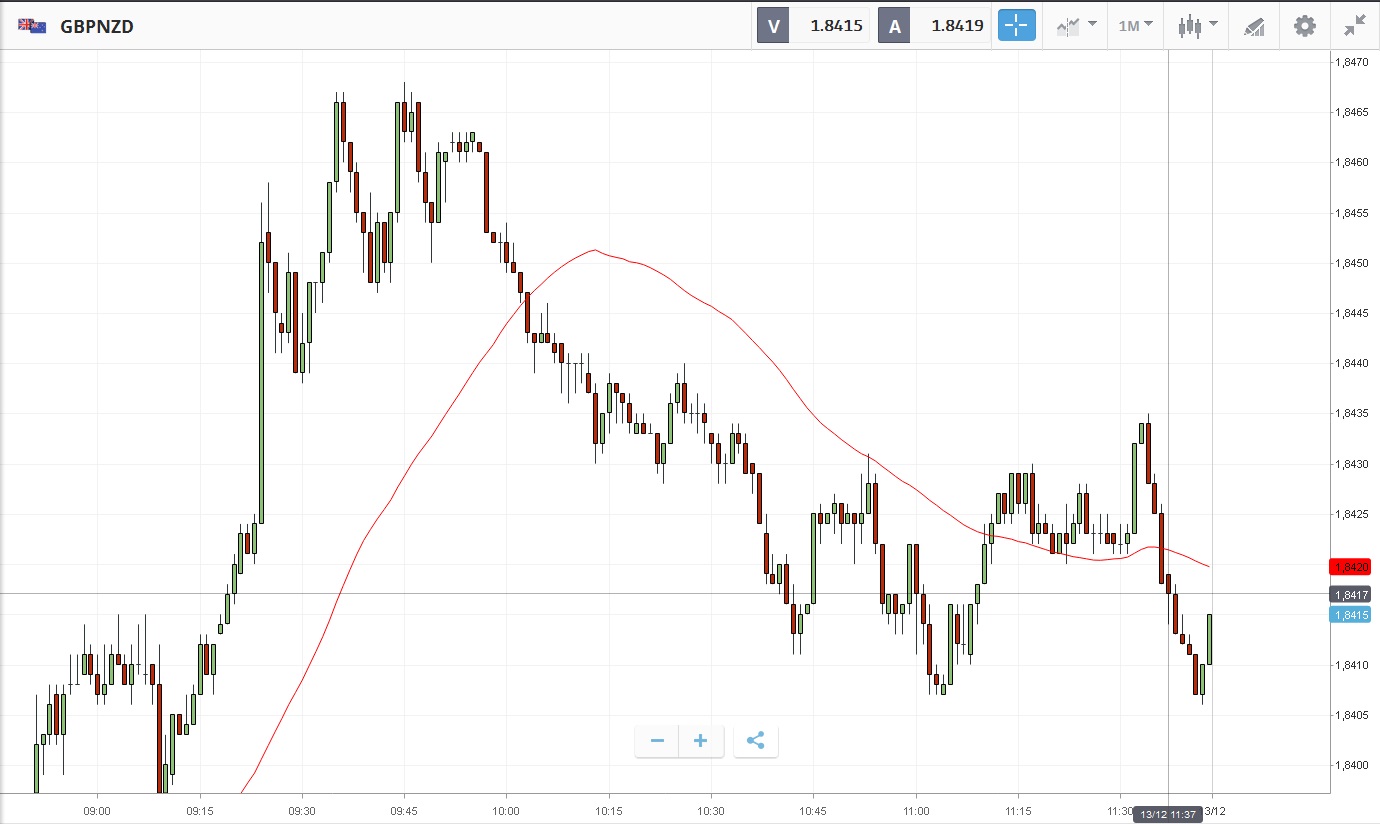
Task: Select the drawing tools icon
Action: tap(1254, 26)
